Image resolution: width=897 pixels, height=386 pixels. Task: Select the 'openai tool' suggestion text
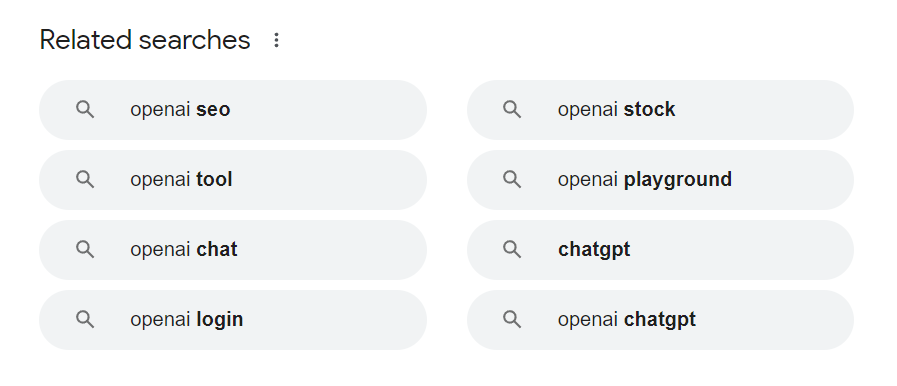pos(181,180)
